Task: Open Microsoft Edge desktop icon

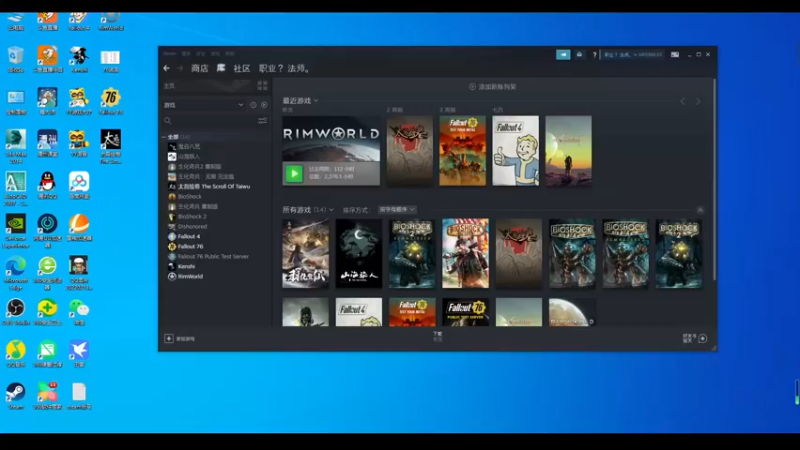Action: [16, 273]
